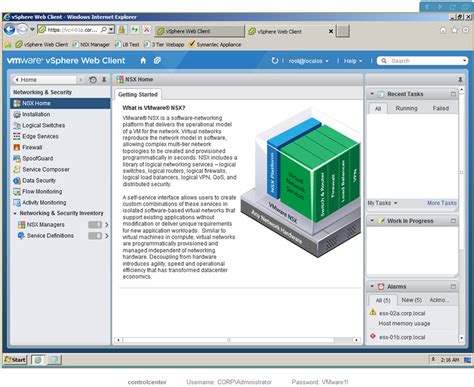Open the esx-02a.corp.local alarm
The width and height of the screenshot is (474, 387).
coord(402,314)
